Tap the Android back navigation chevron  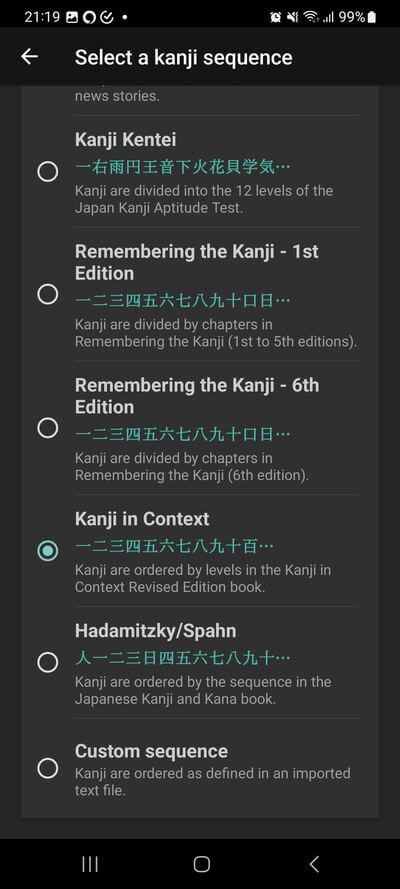314,863
